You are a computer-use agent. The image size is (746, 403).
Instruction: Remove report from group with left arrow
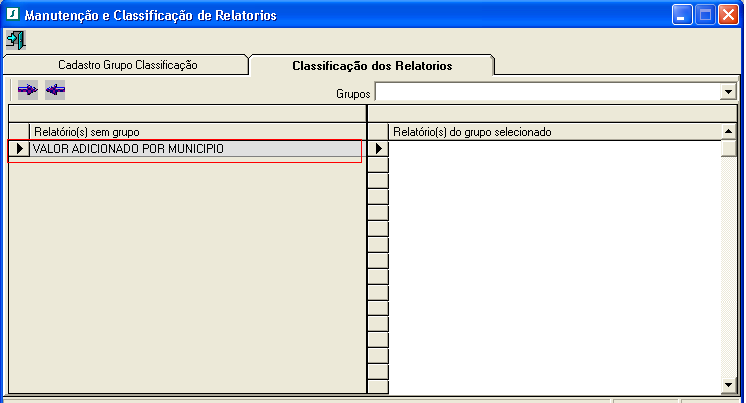tap(55, 89)
